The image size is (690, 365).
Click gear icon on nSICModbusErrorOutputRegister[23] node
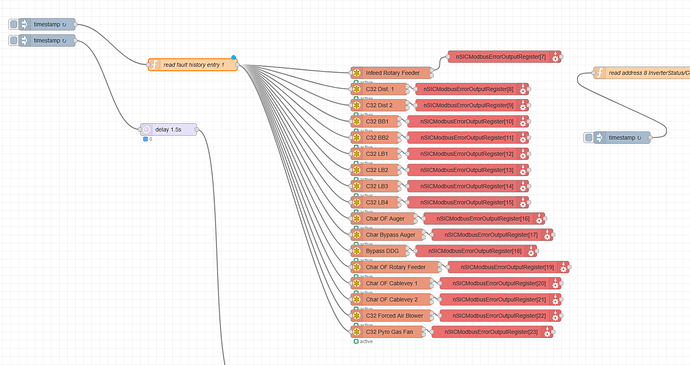(547, 332)
